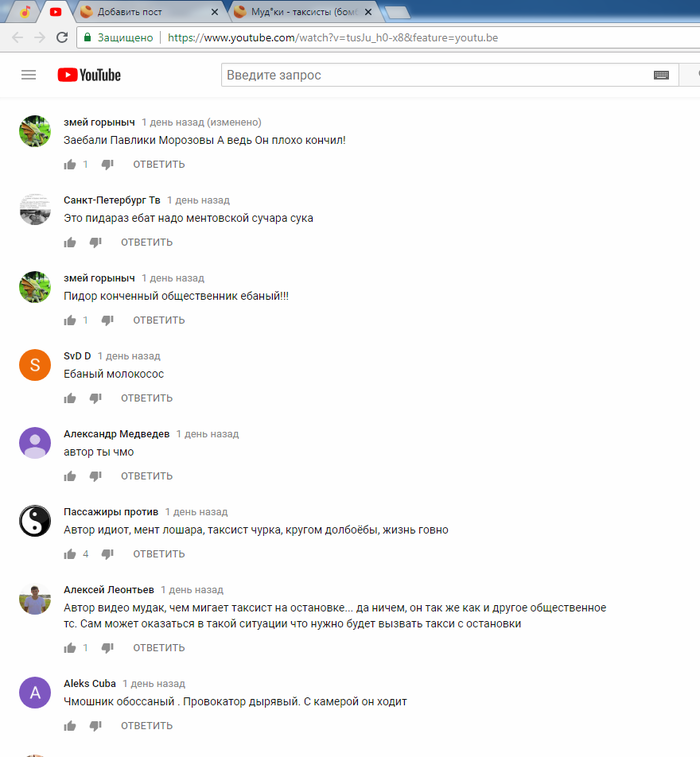
Task: Open channel of Алексей Леонтьев by name
Action: tap(109, 589)
